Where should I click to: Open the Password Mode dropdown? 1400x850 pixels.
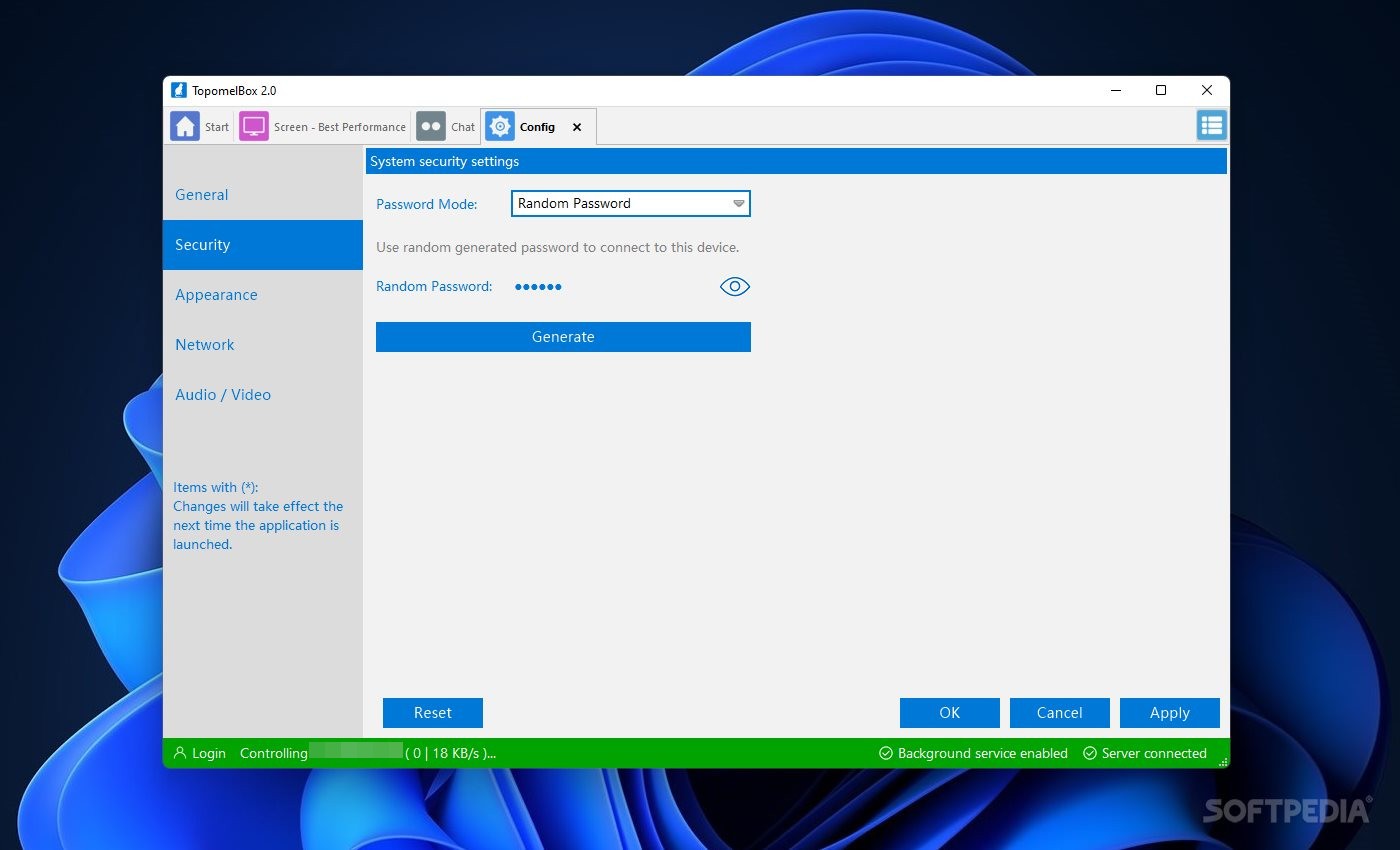(x=631, y=203)
